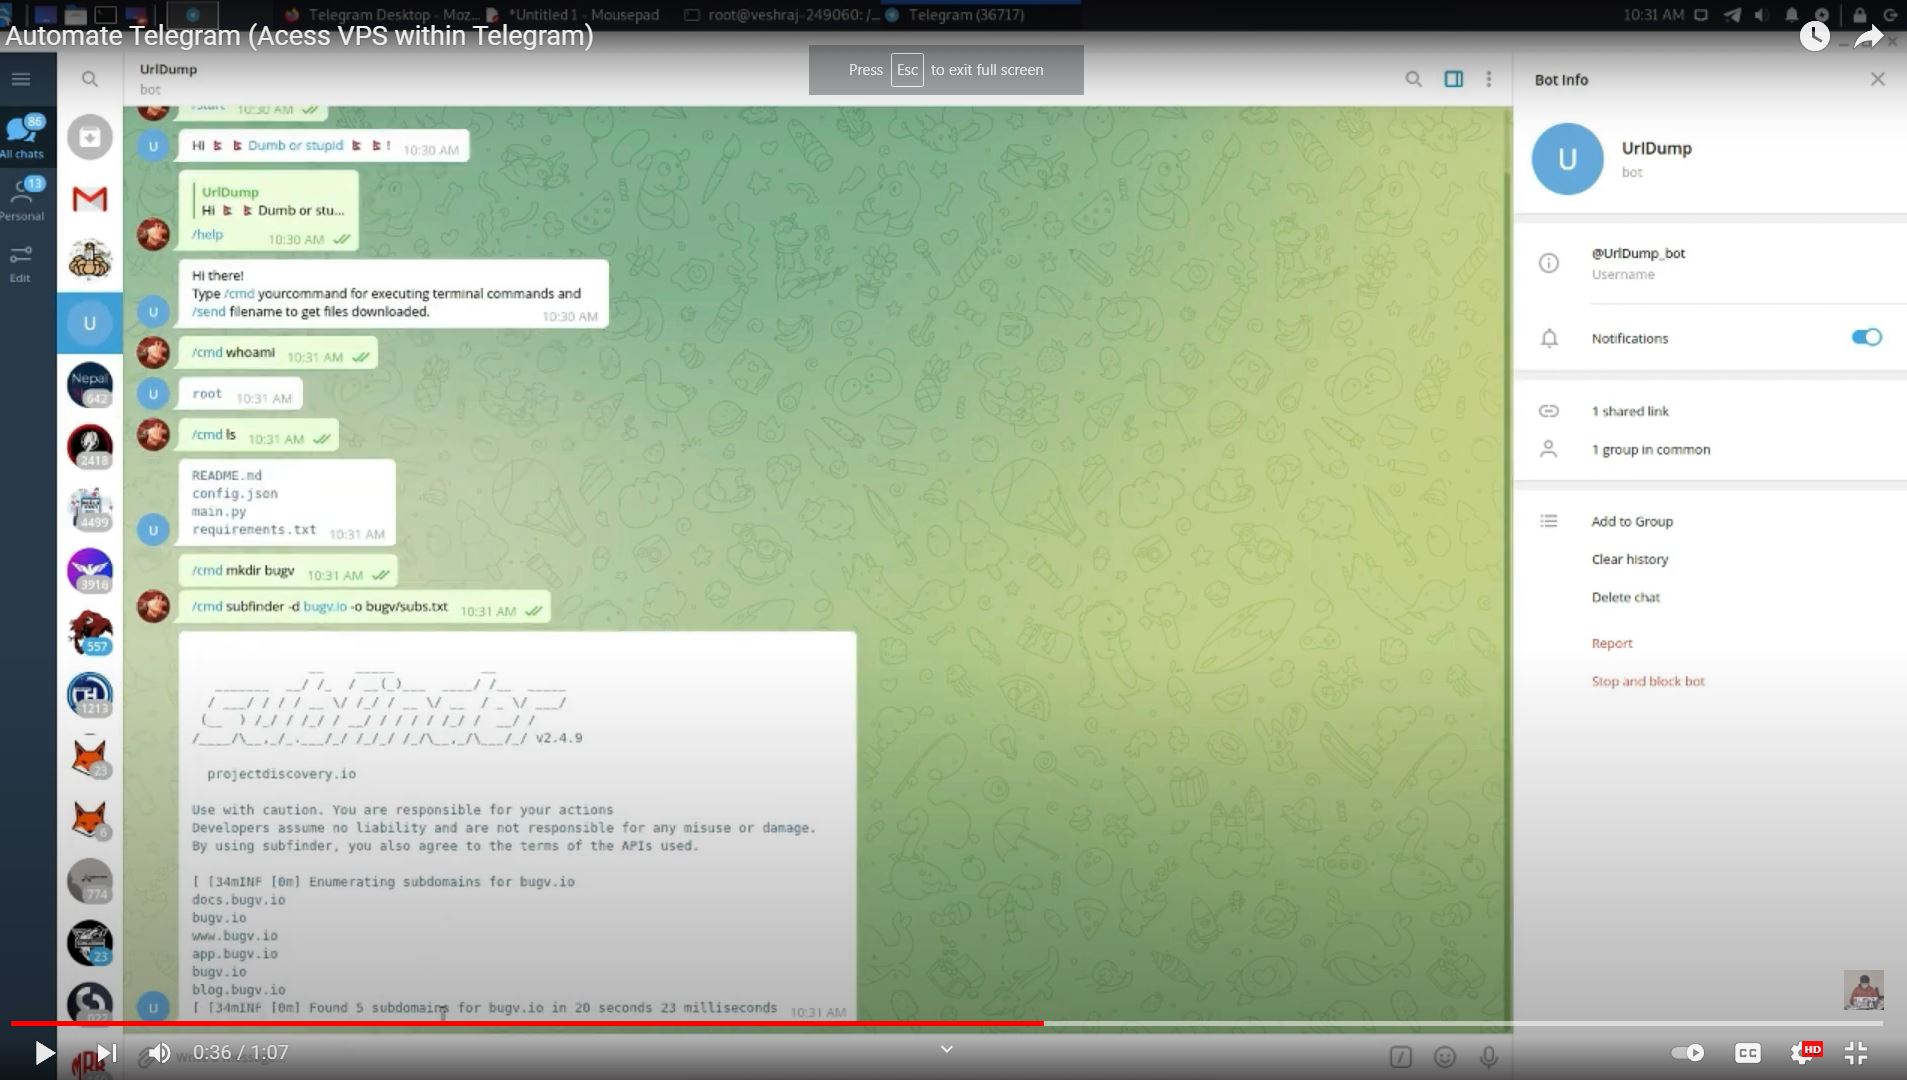Close the Bot Info panel
Viewport: 1907px width, 1080px height.
[1877, 79]
